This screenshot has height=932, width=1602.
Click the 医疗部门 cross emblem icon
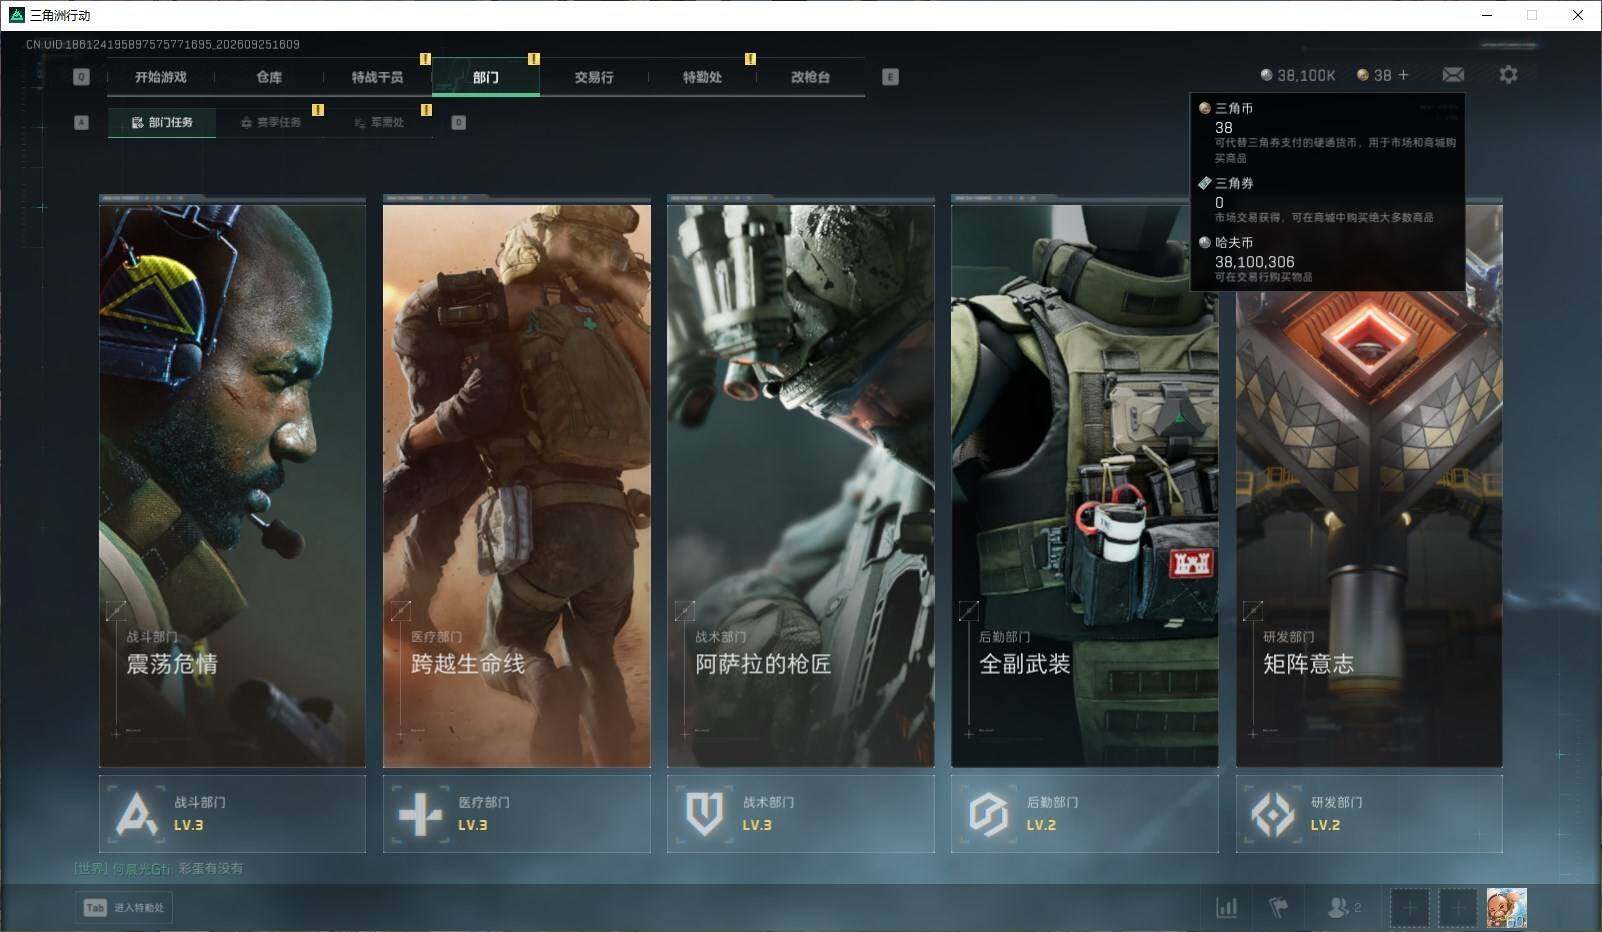(421, 814)
